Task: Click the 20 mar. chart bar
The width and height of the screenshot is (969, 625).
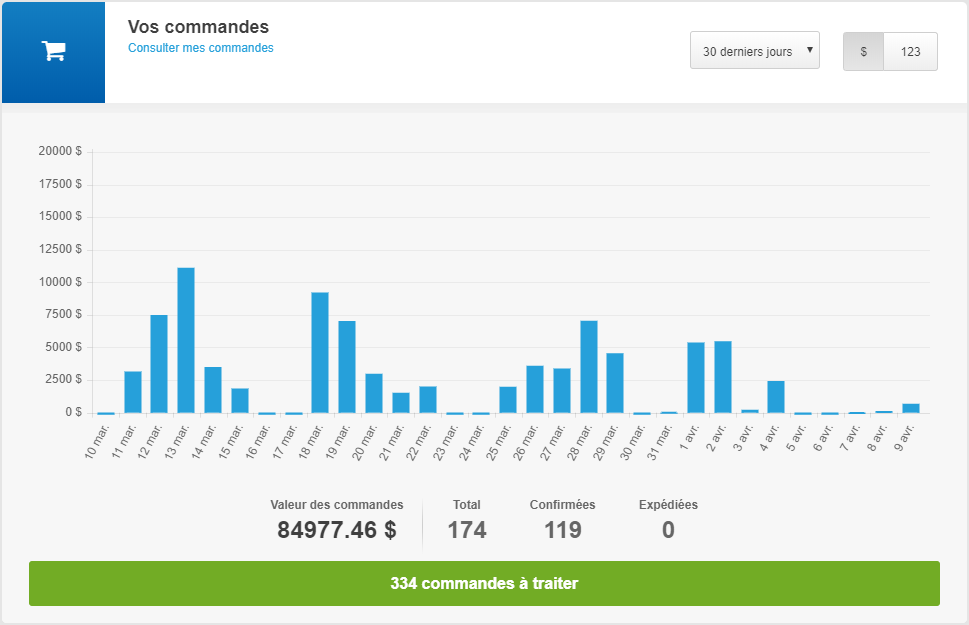Action: (374, 393)
